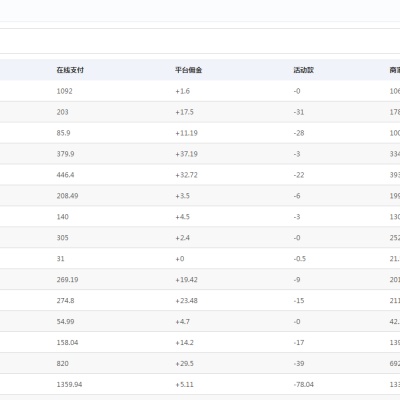Image resolution: width=400 pixels, height=400 pixels.
Task: Select the +0 commission cell
Action: tap(180, 259)
